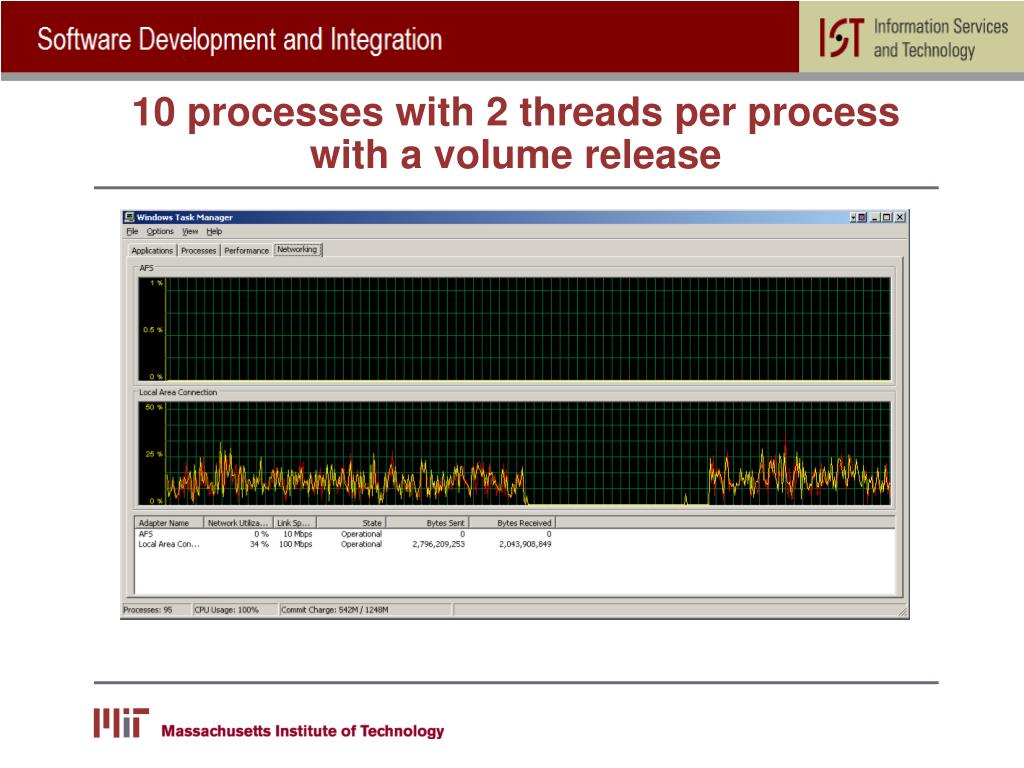Click bytes received value 2,043,908,849
The height and width of the screenshot is (768, 1024).
[525, 544]
